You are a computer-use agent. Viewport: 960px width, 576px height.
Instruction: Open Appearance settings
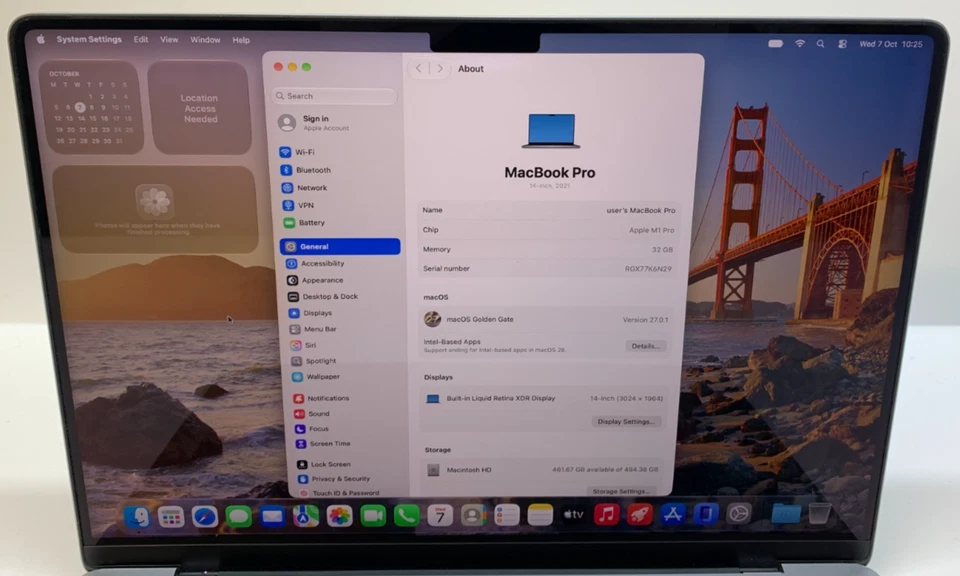315,280
